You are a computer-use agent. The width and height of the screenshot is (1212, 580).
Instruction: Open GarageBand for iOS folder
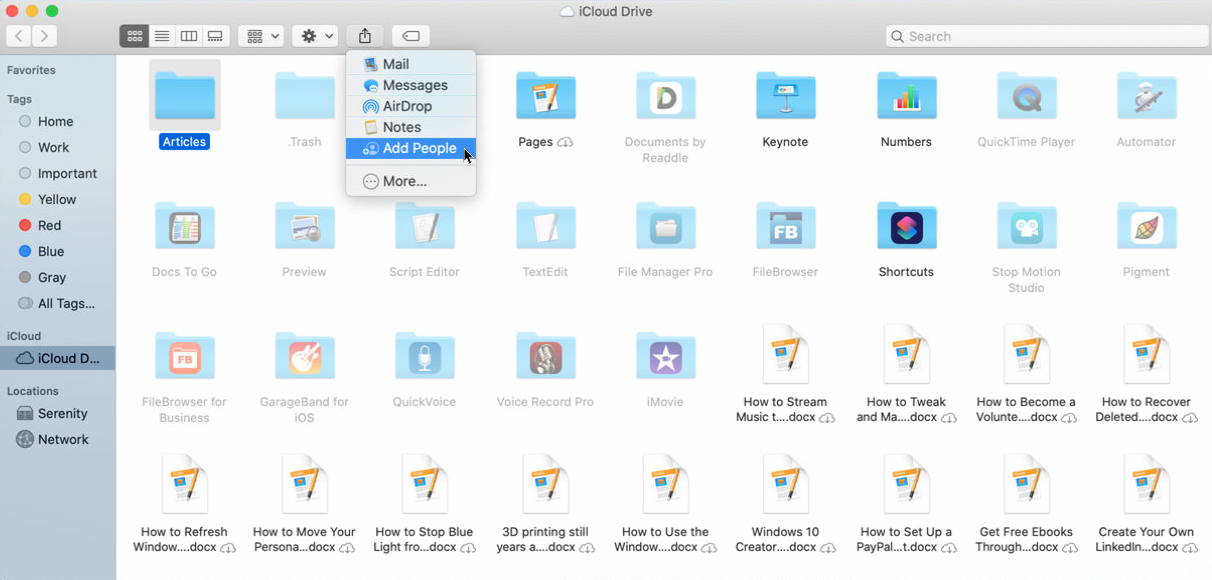tap(305, 356)
